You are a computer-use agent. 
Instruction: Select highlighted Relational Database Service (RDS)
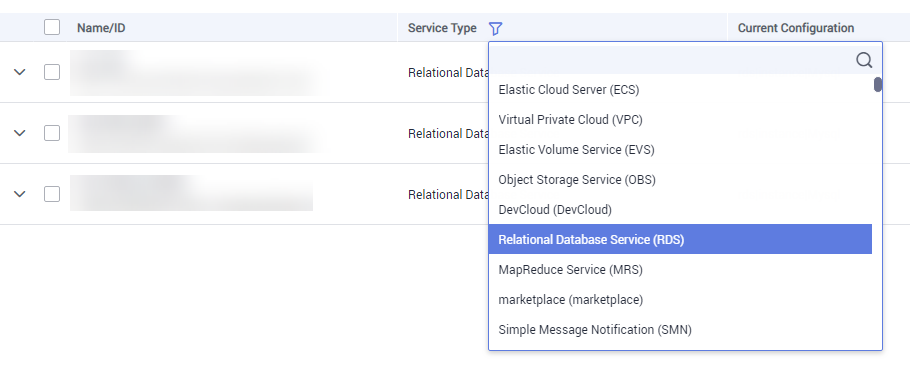tap(680, 239)
